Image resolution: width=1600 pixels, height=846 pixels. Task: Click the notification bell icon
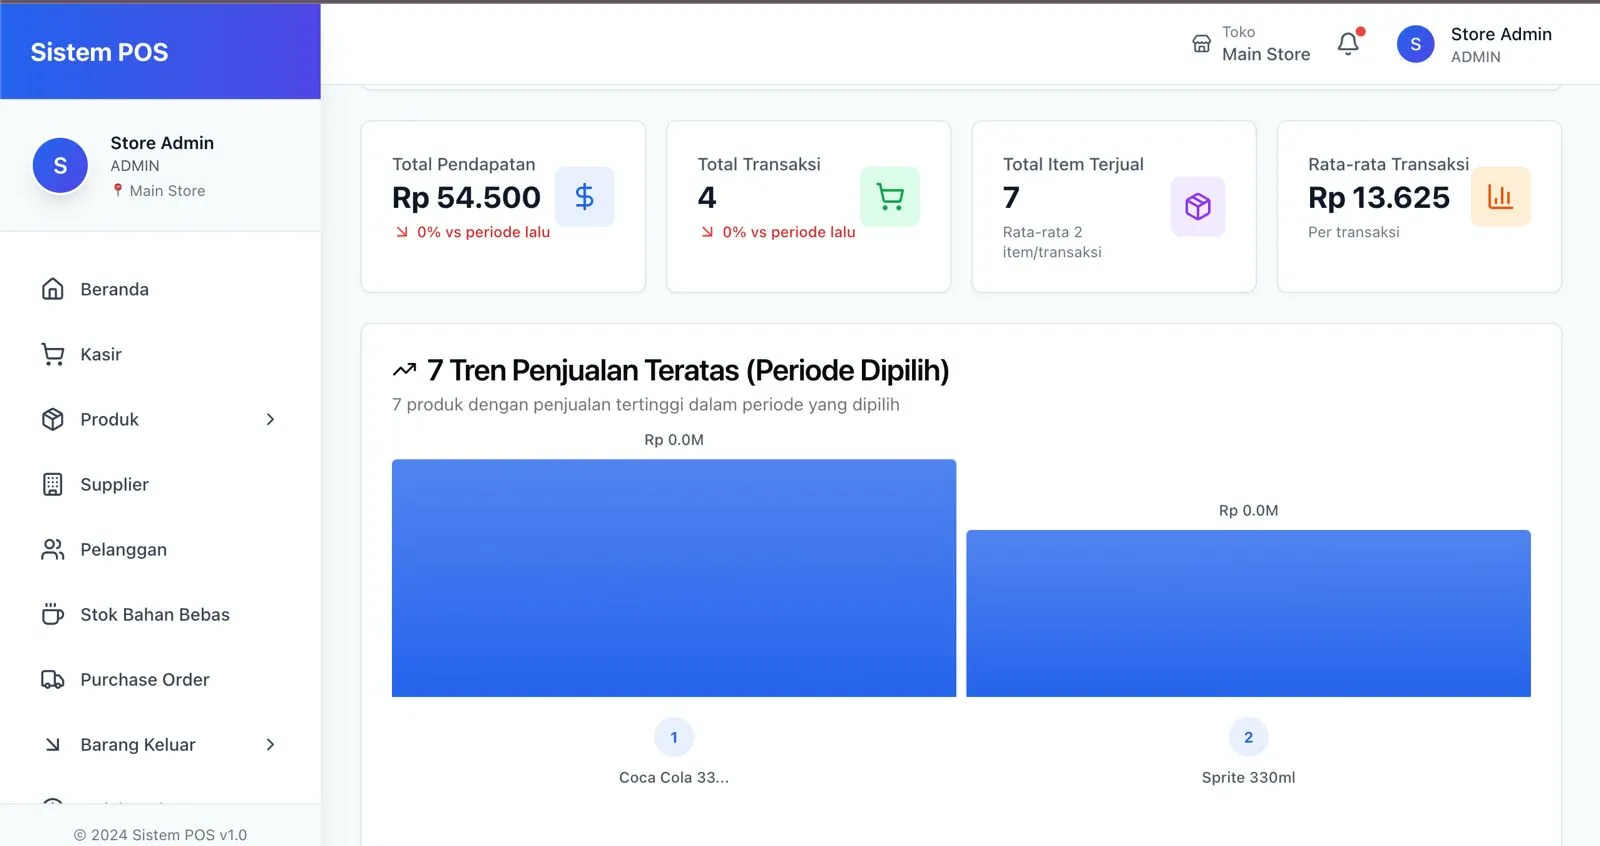pyautogui.click(x=1348, y=44)
